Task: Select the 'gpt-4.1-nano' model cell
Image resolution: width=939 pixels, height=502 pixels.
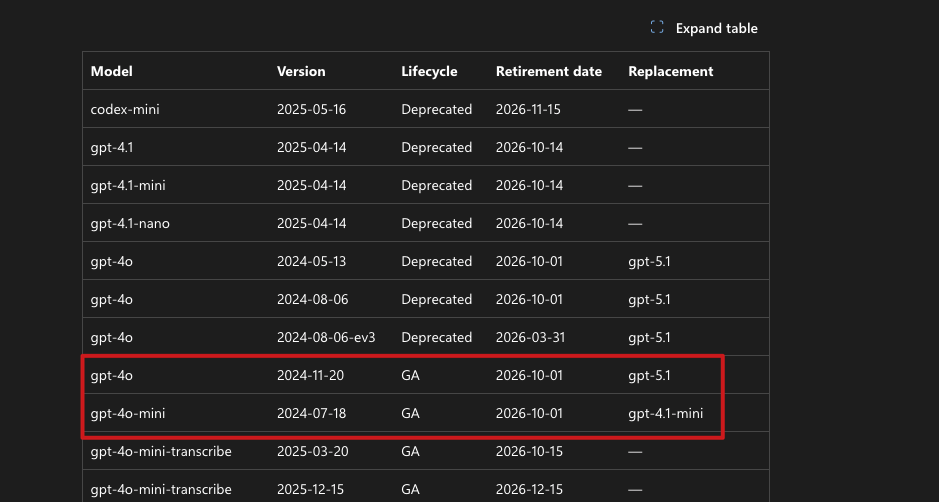Action: tap(130, 223)
